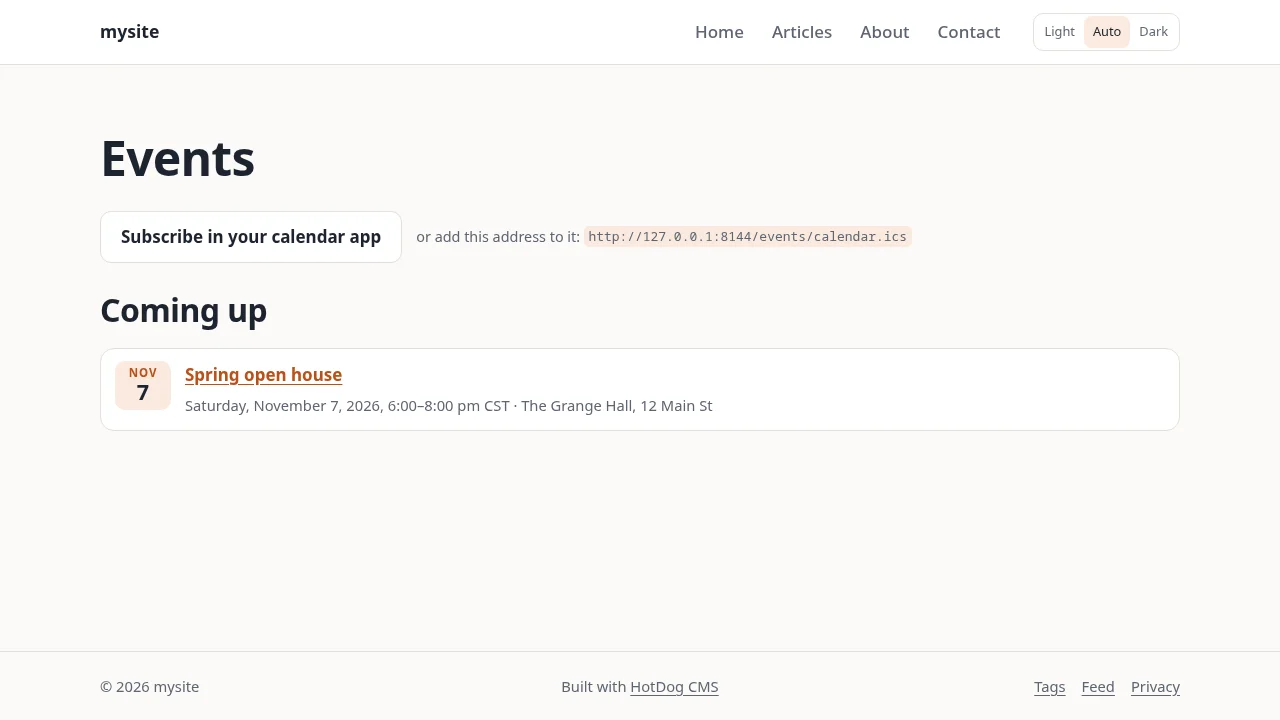The image size is (1280, 720).
Task: Click the Nov 7 date badge
Action: tap(143, 385)
